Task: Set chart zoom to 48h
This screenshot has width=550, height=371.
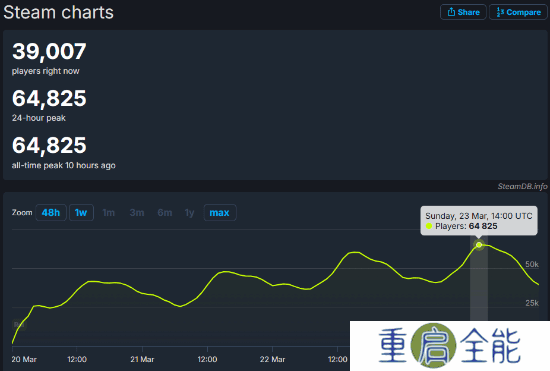Action: pos(51,213)
